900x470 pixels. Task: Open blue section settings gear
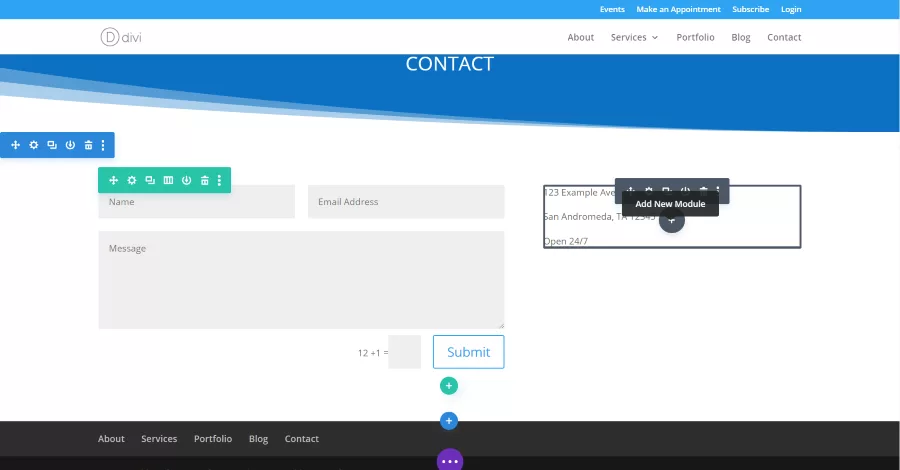point(34,145)
